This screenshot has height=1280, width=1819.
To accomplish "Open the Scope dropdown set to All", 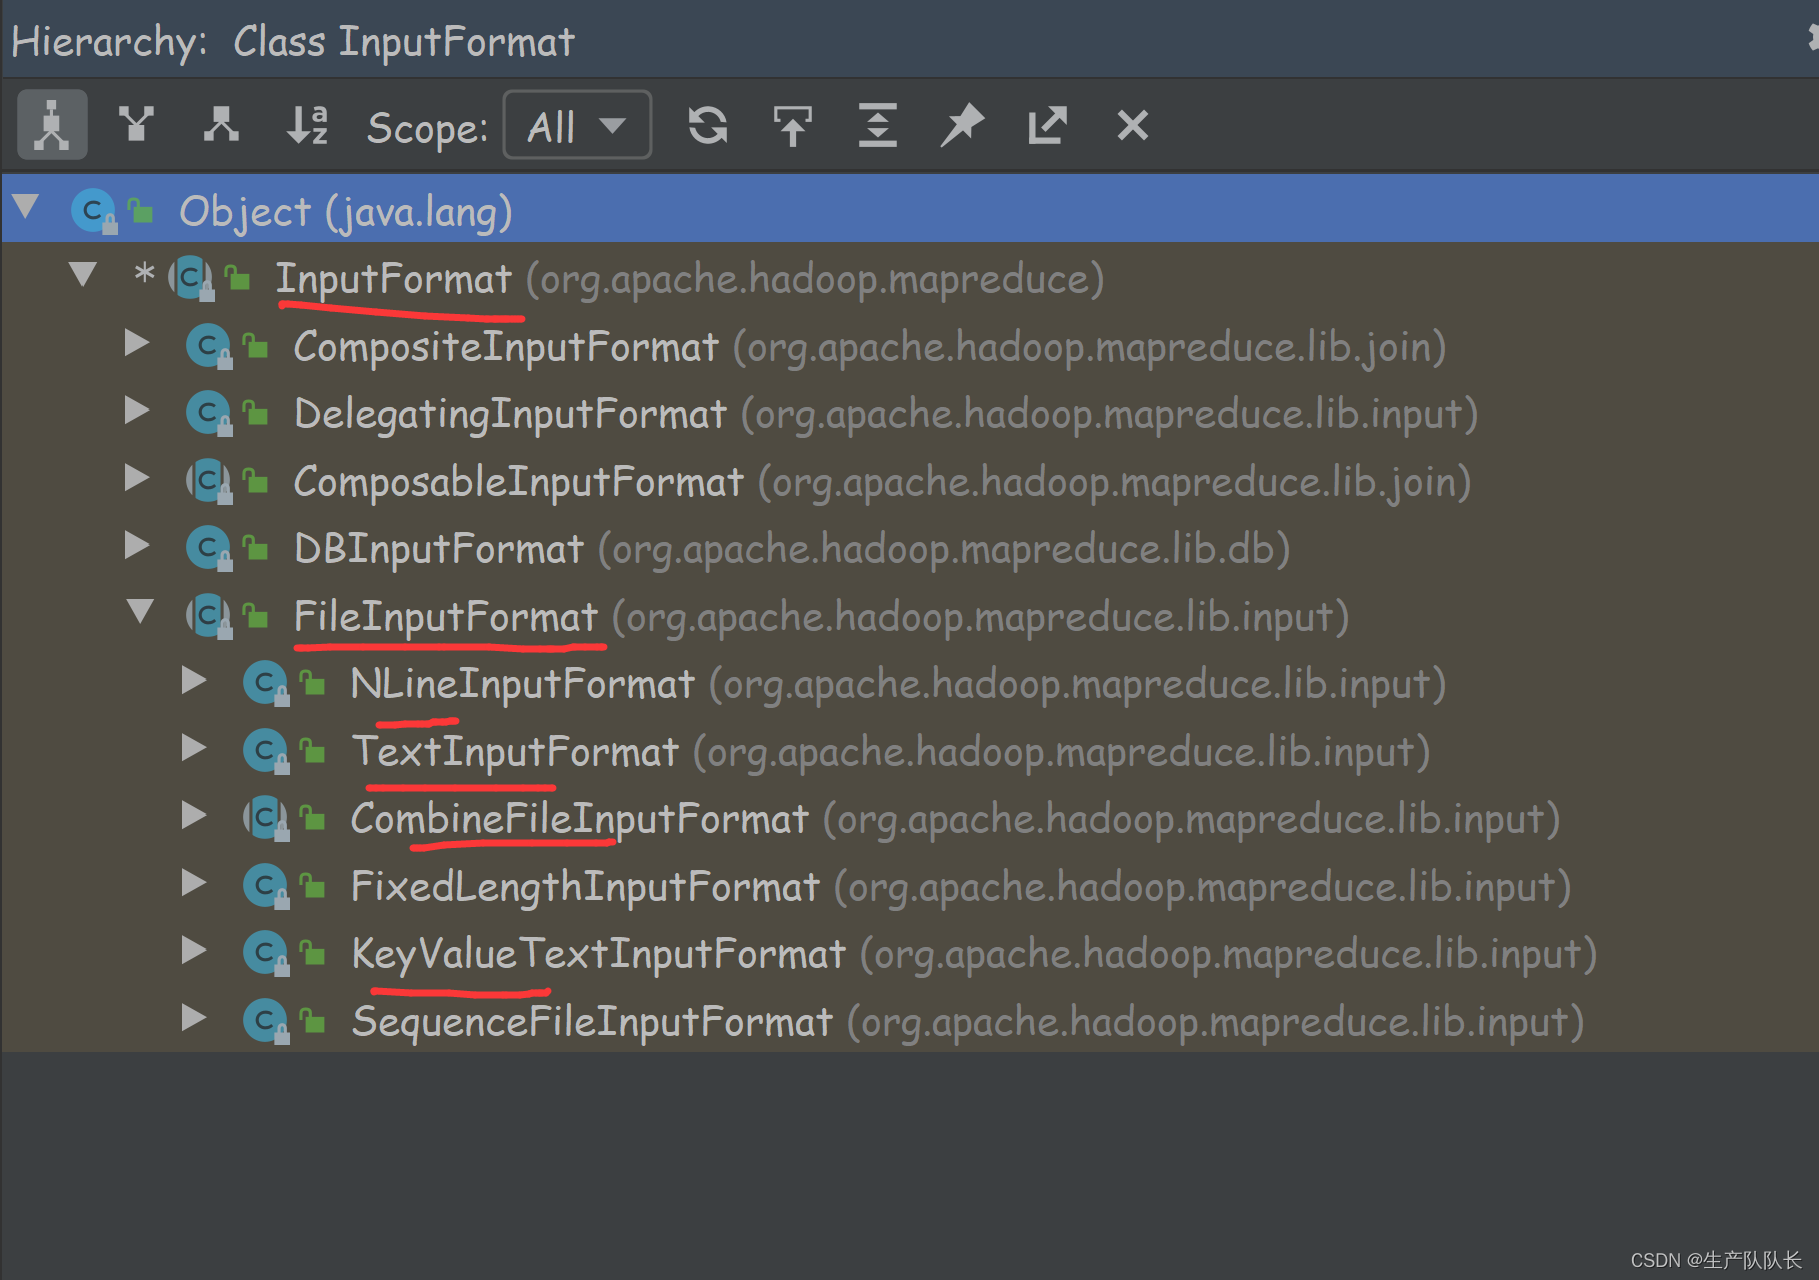I will click(x=577, y=125).
